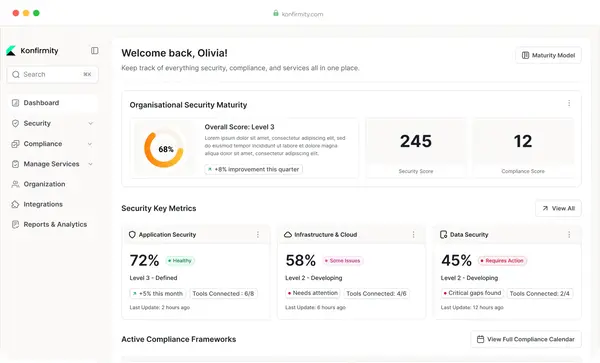Click the Dashboard sidebar icon

(x=15, y=103)
